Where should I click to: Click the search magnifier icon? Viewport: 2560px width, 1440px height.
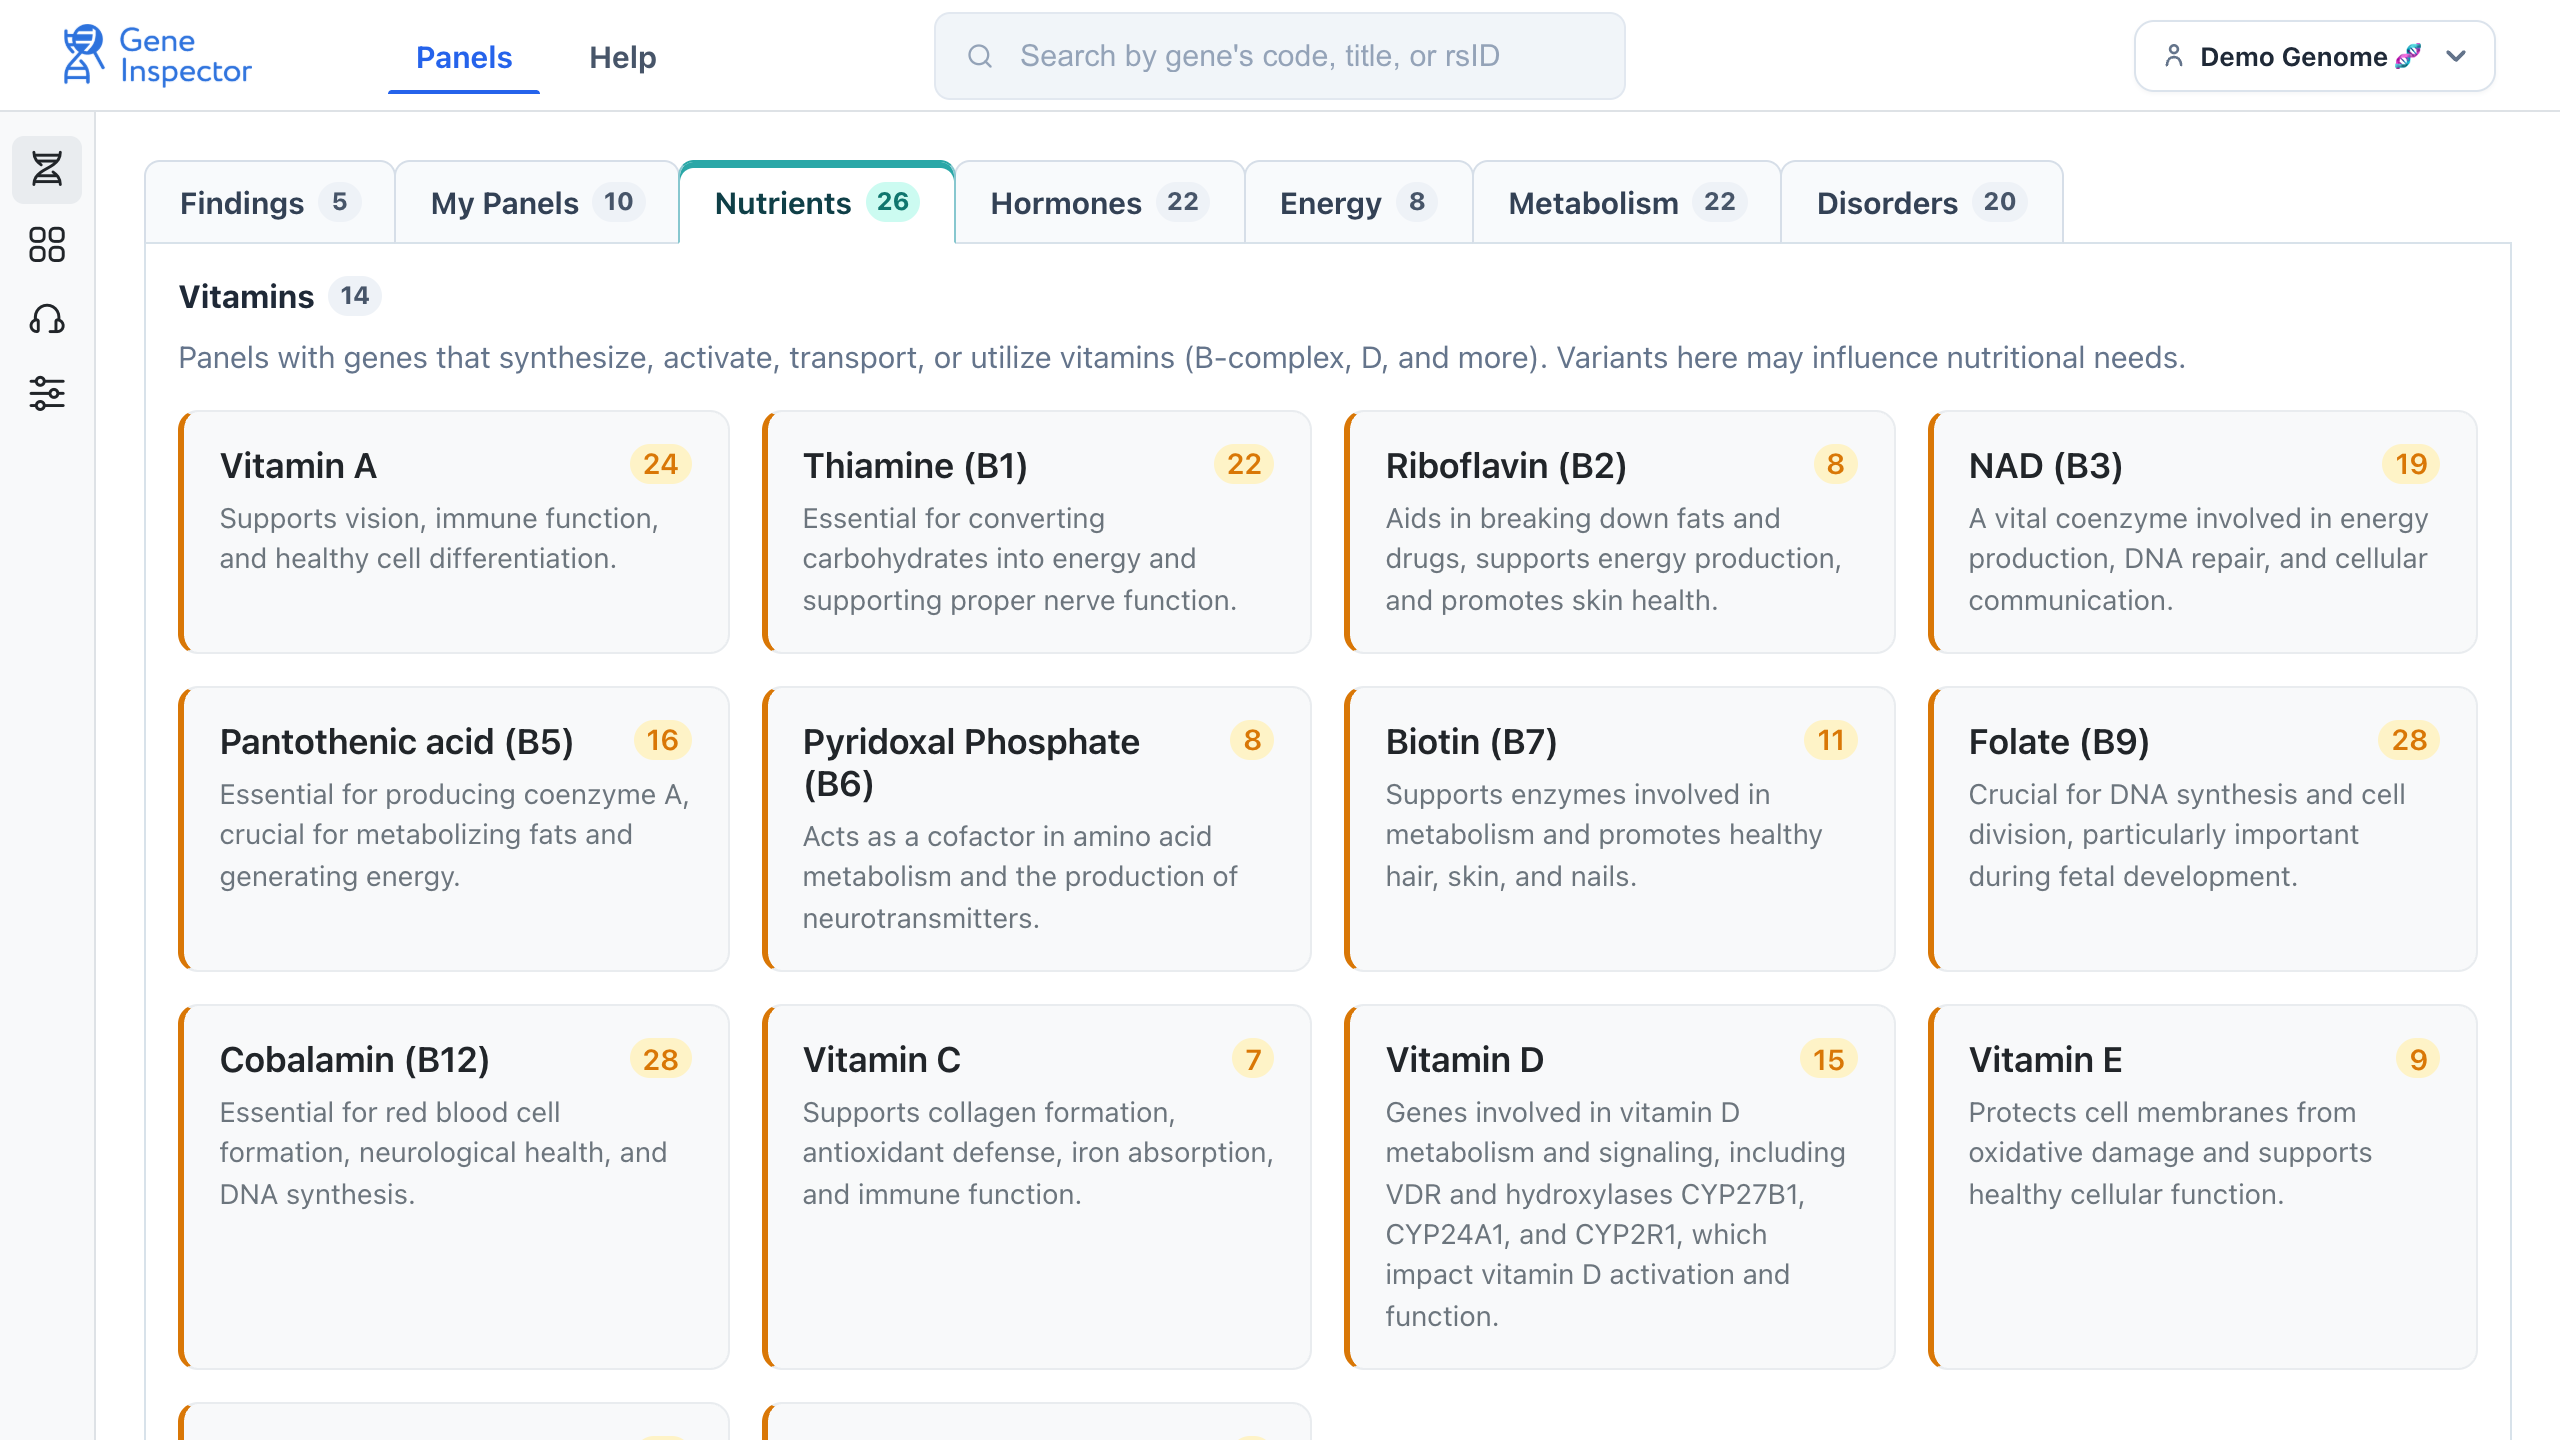[980, 56]
